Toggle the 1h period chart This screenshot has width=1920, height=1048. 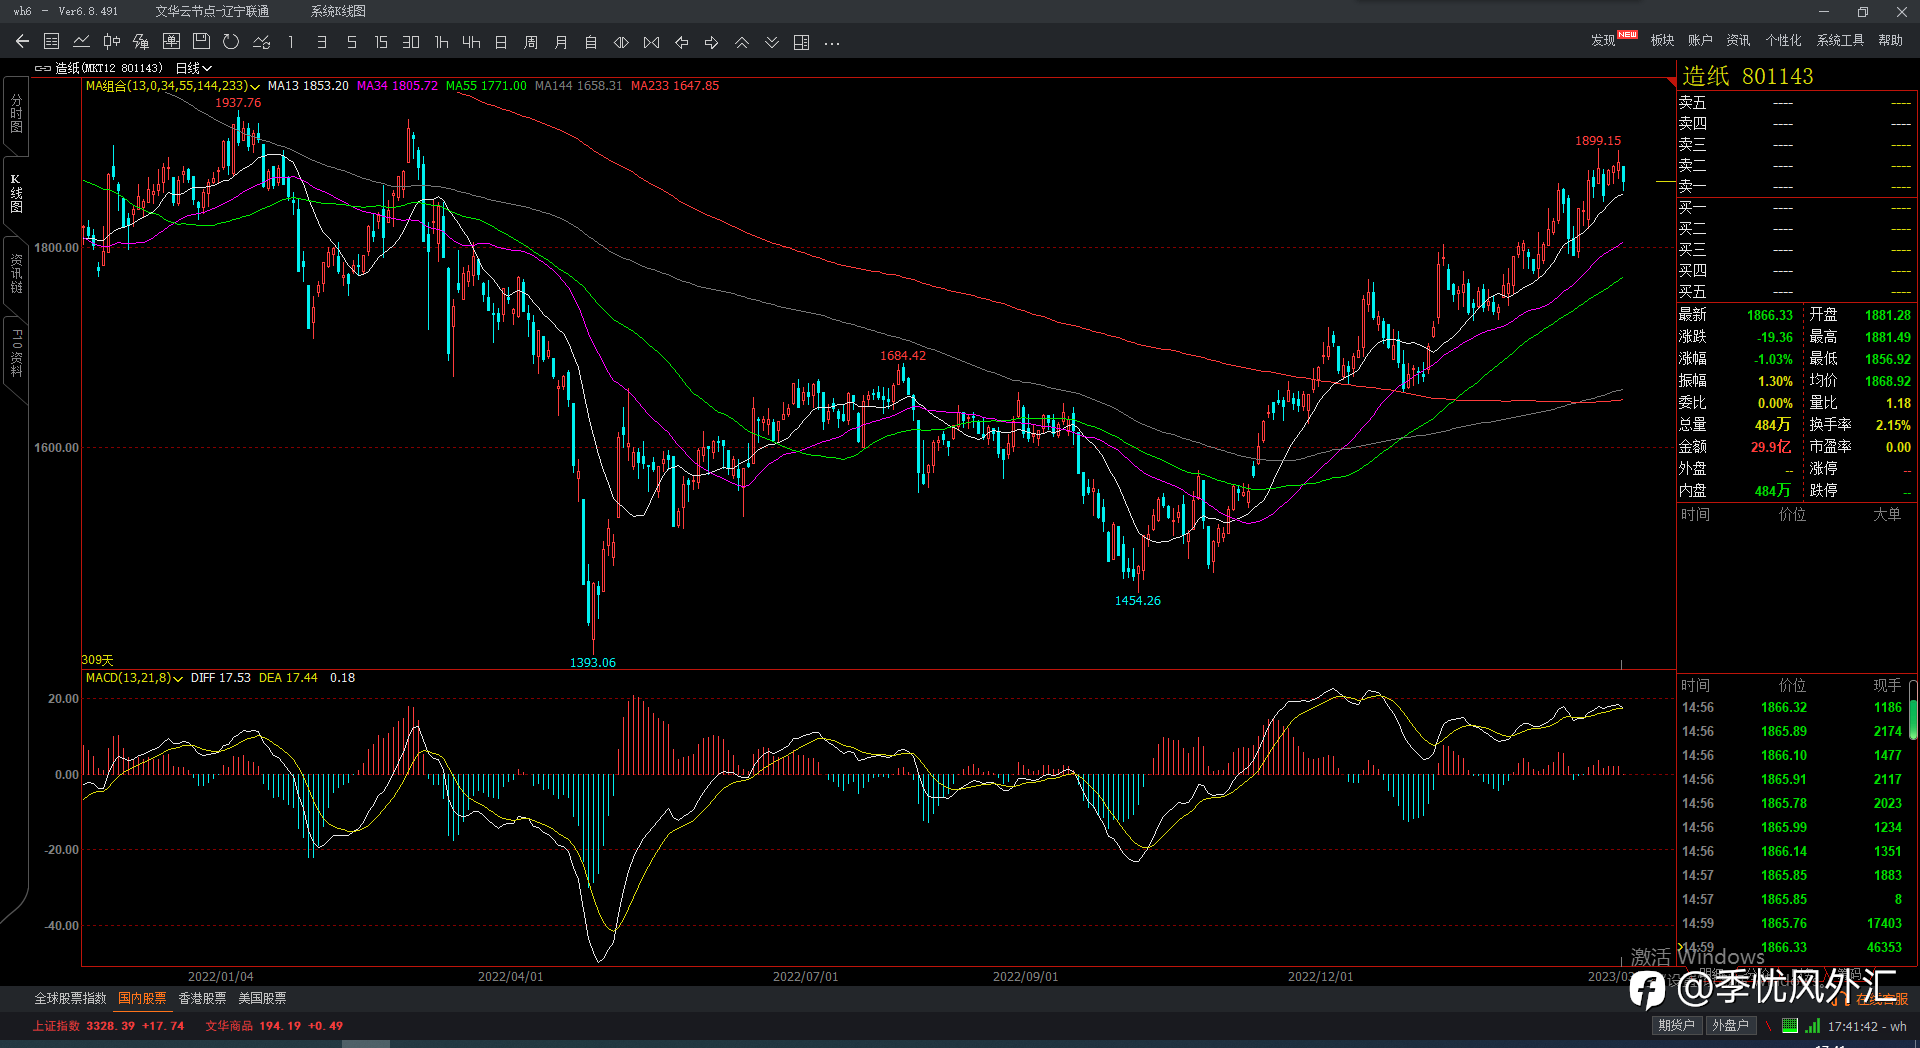441,42
